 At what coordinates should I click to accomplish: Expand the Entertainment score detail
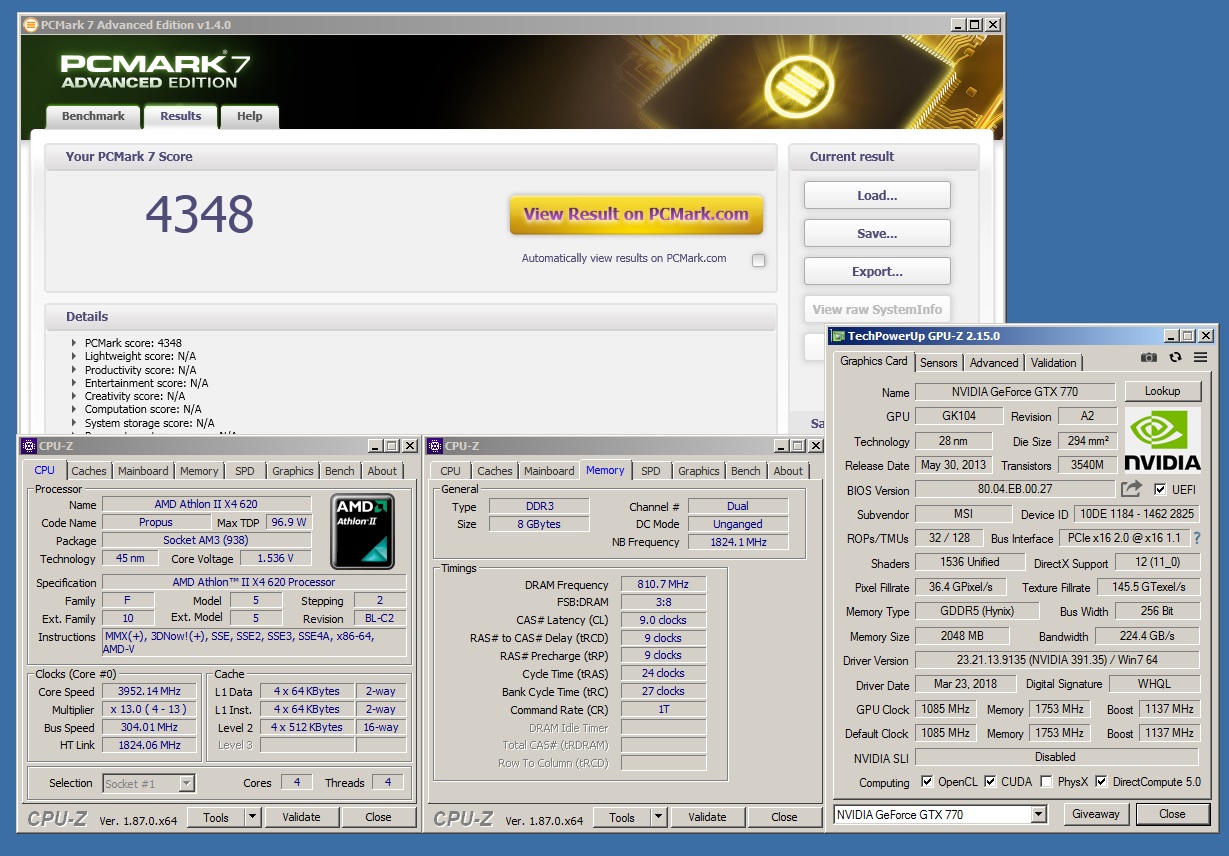pyautogui.click(x=74, y=383)
